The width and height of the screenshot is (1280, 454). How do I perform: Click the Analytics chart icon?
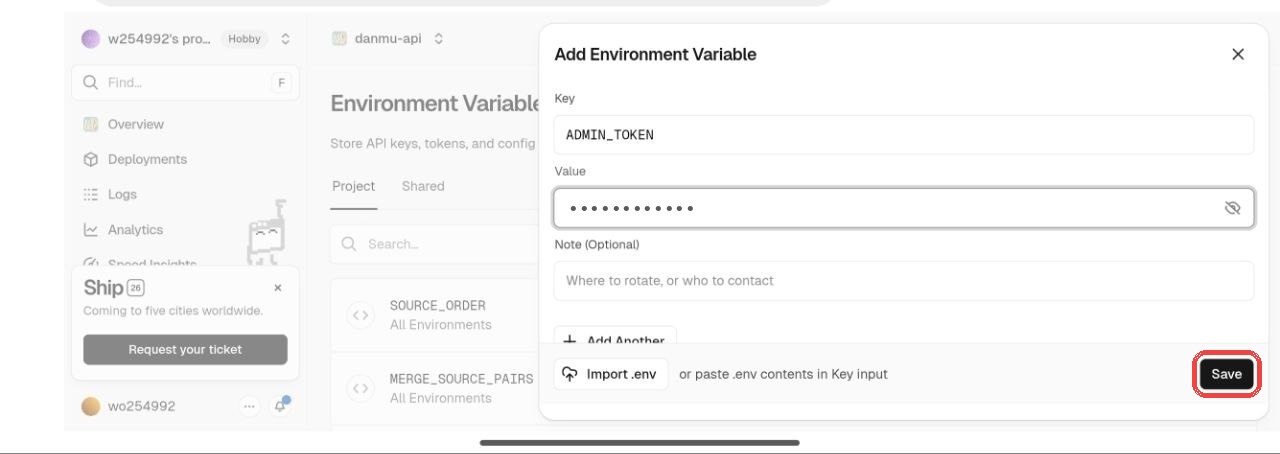91,229
